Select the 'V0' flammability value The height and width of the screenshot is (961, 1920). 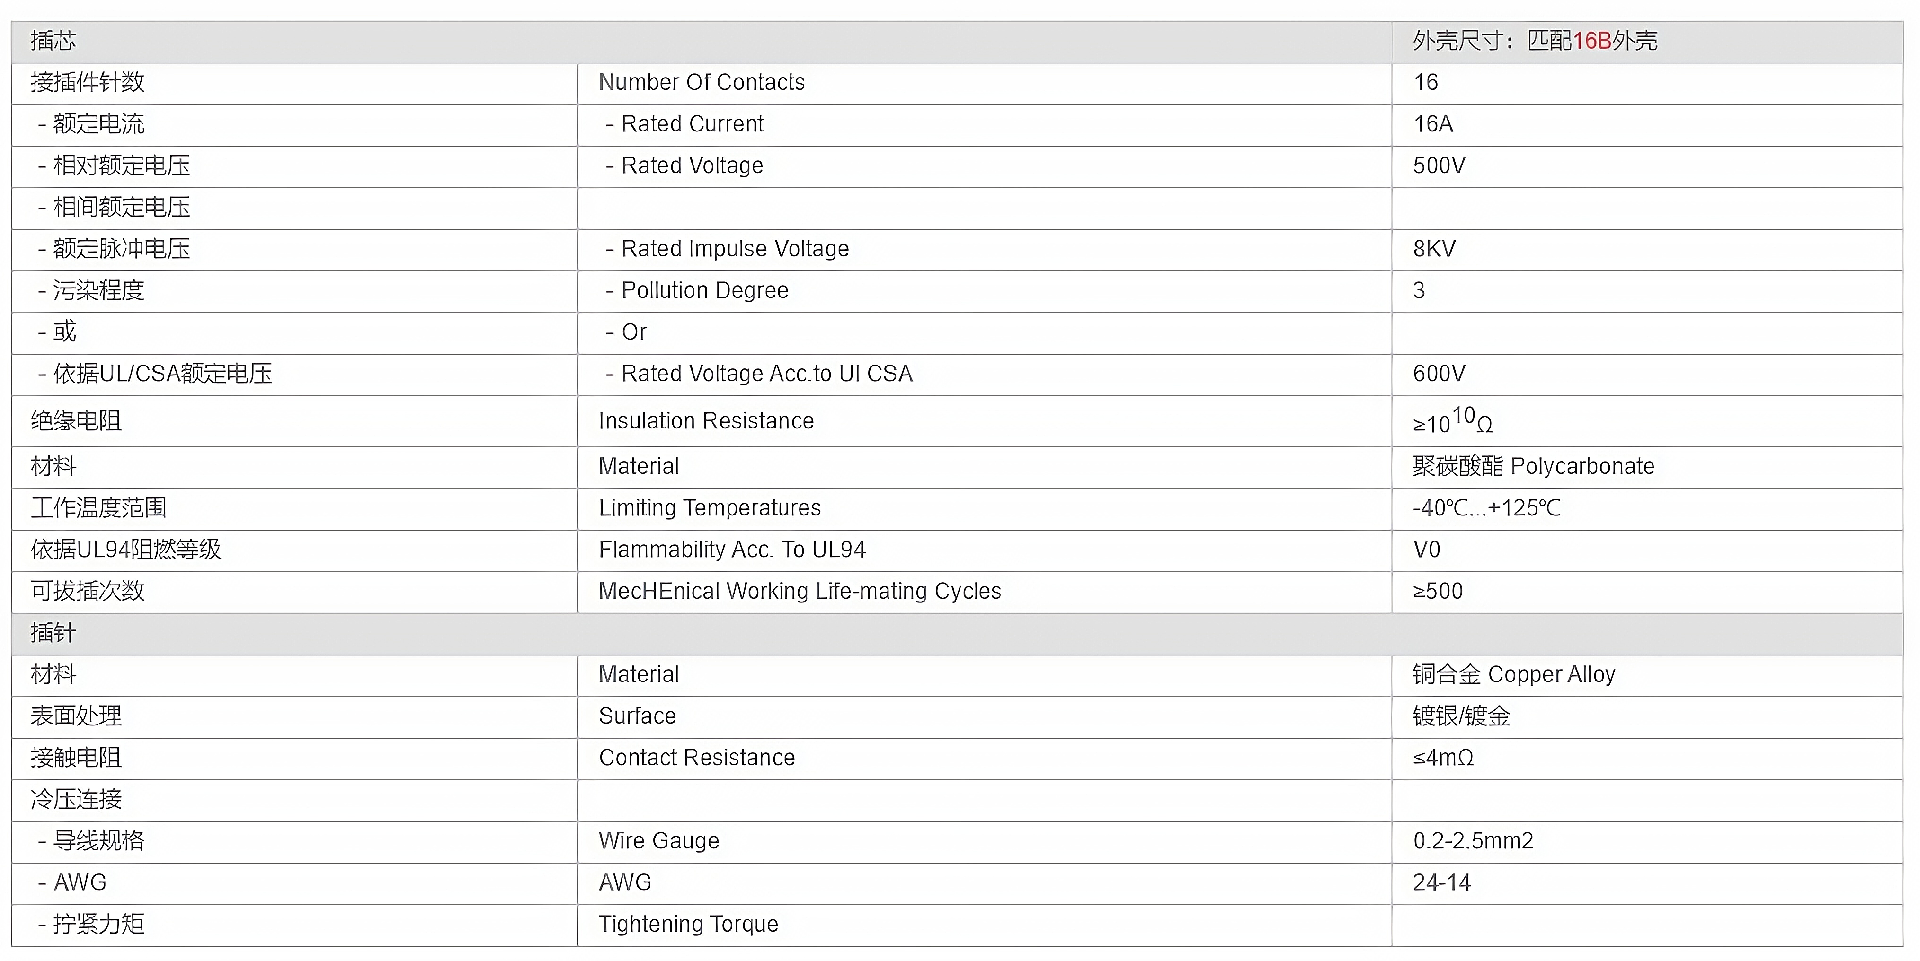(1427, 550)
